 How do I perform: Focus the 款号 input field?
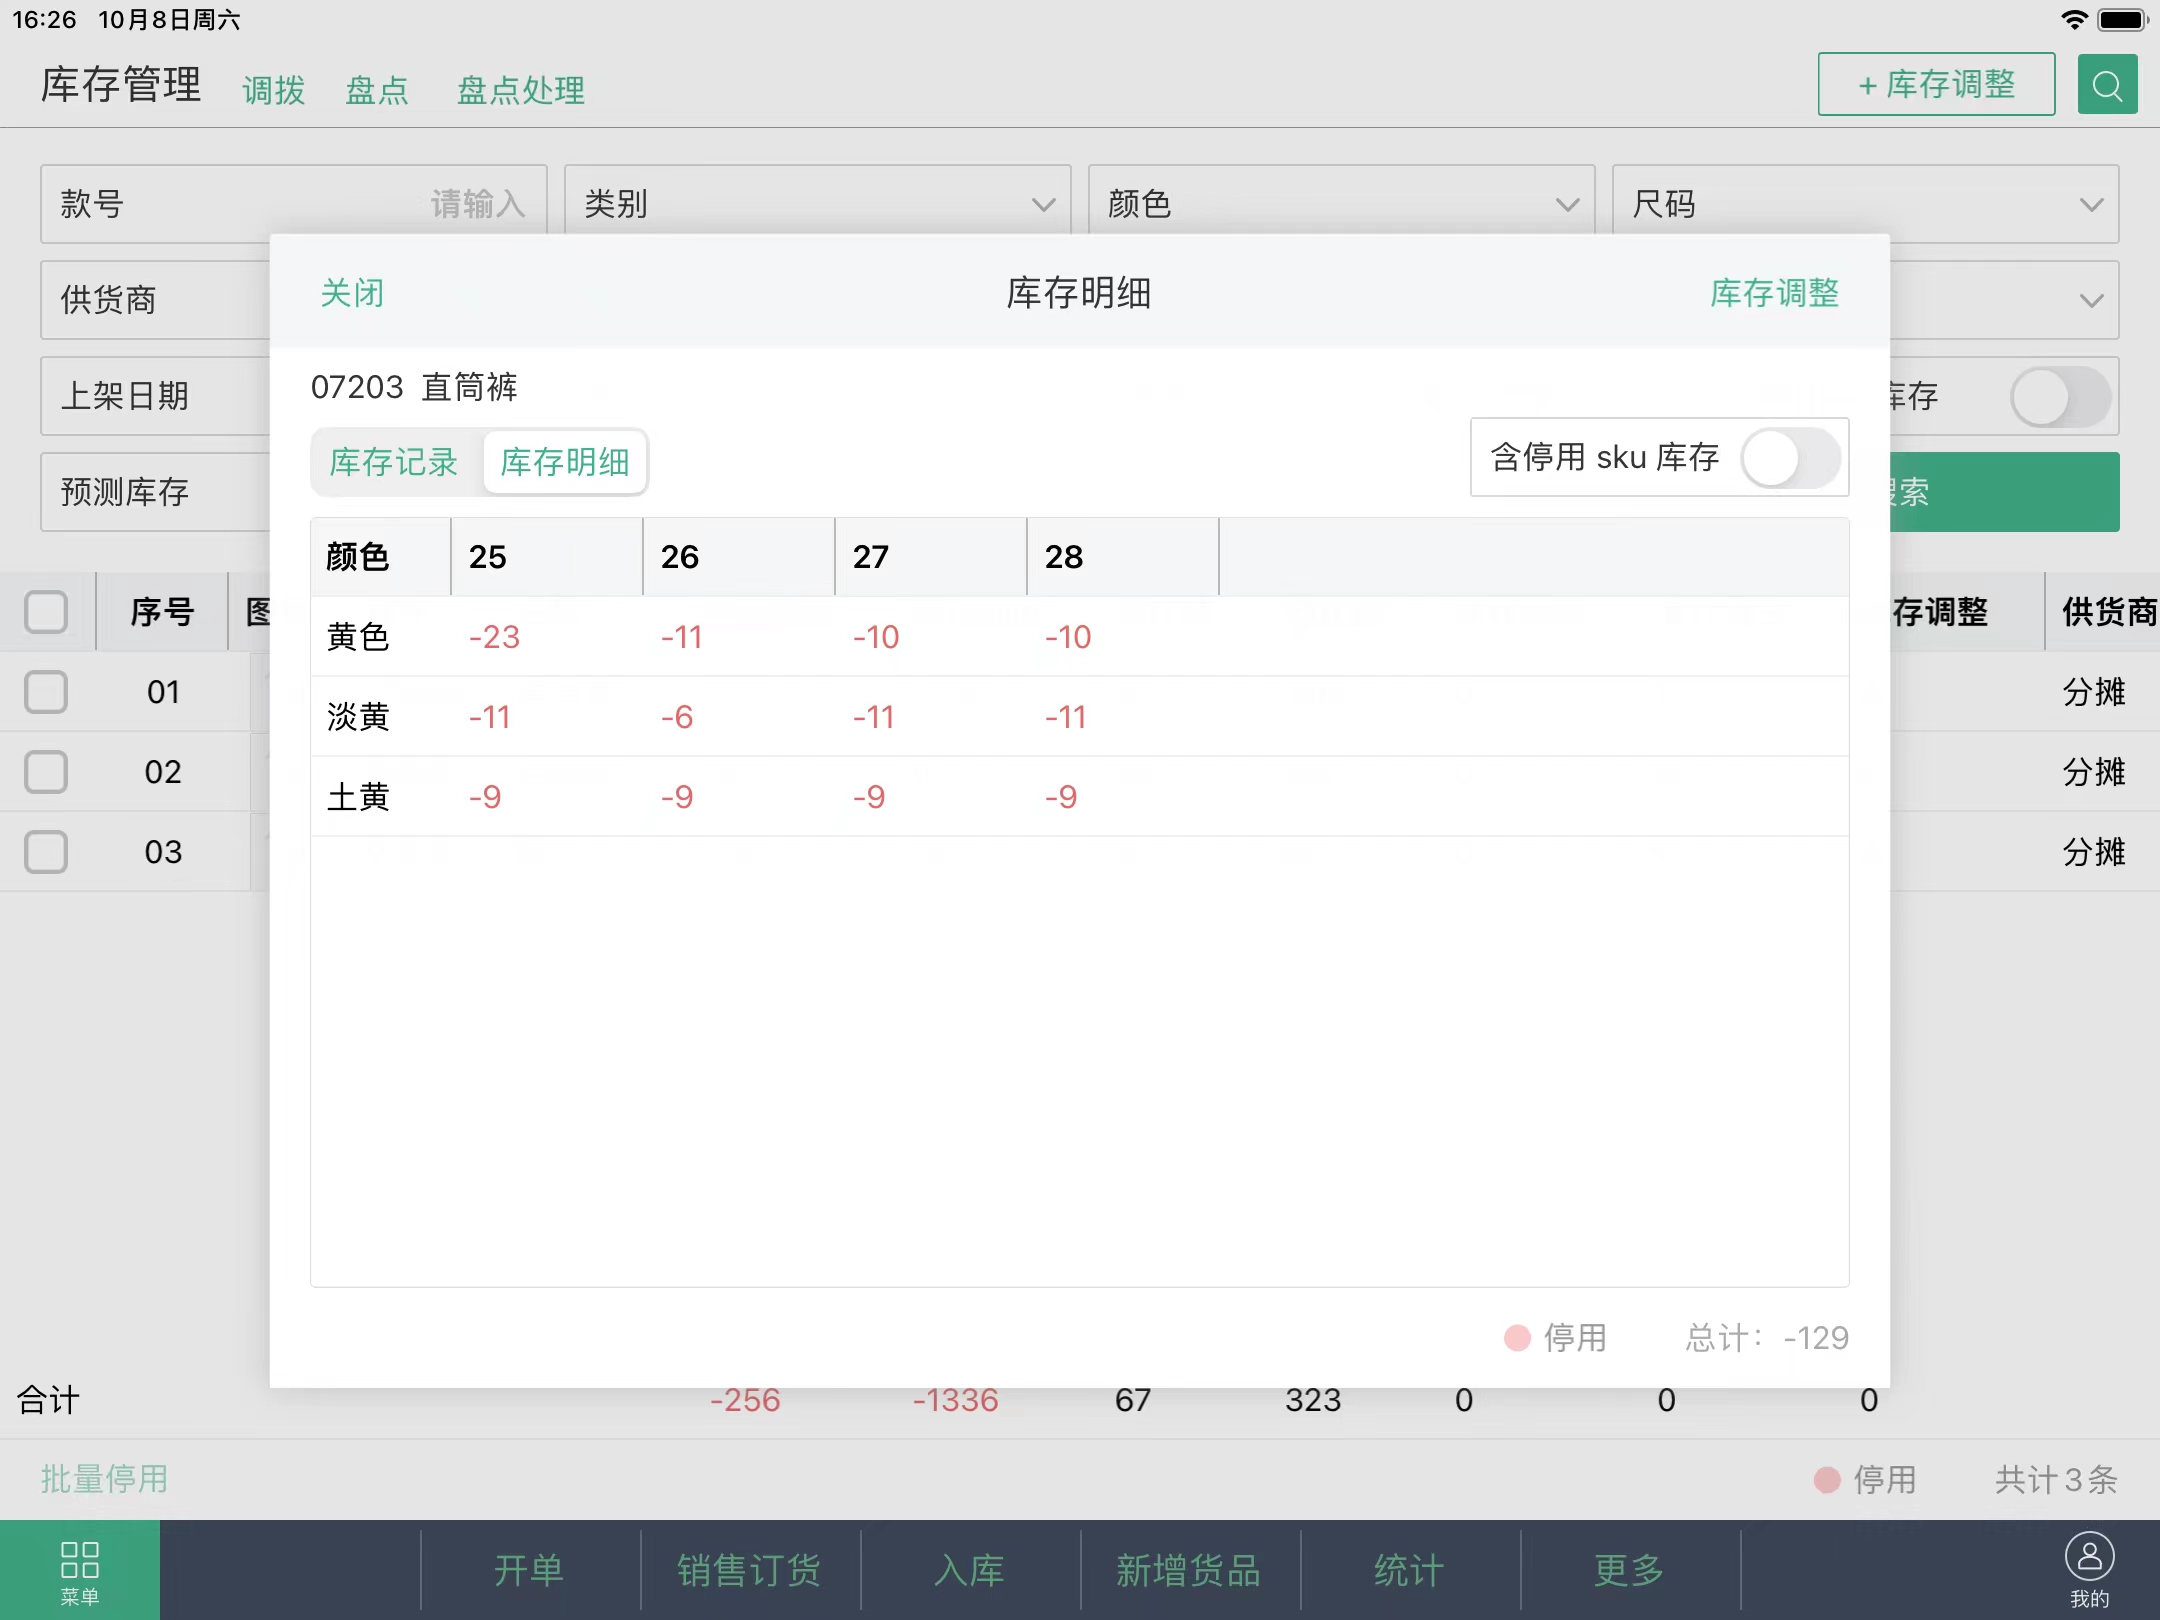(x=294, y=204)
